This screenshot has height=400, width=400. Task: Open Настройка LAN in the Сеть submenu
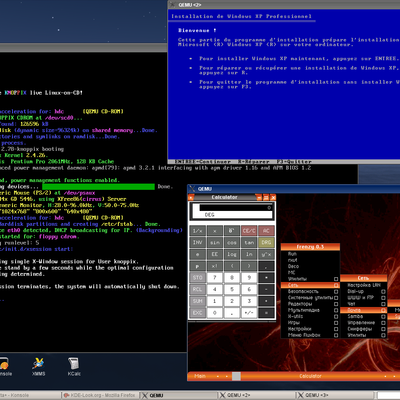363,285
